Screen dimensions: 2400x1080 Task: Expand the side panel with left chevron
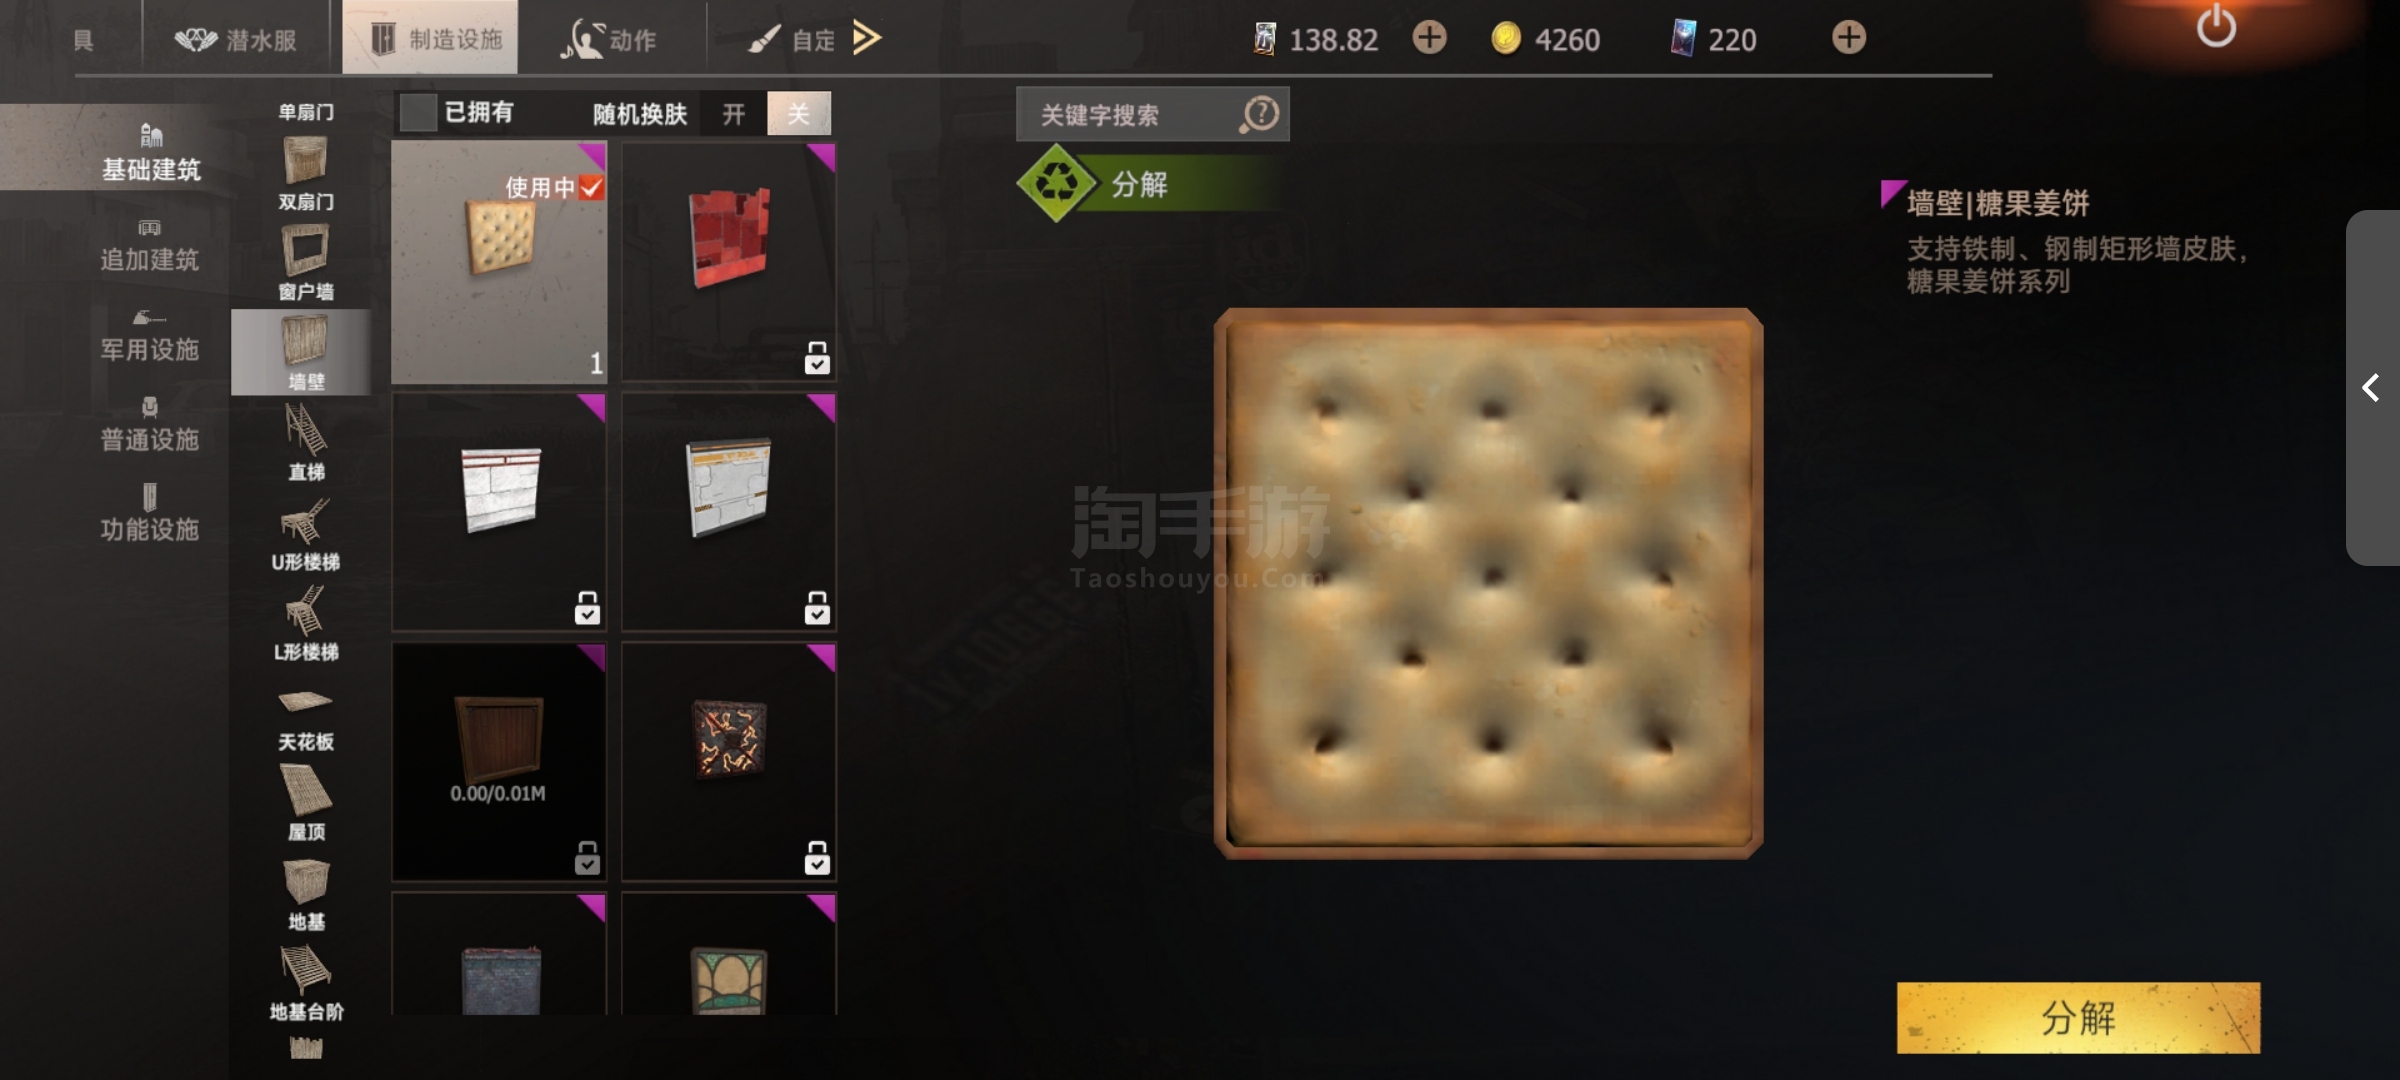click(2371, 387)
